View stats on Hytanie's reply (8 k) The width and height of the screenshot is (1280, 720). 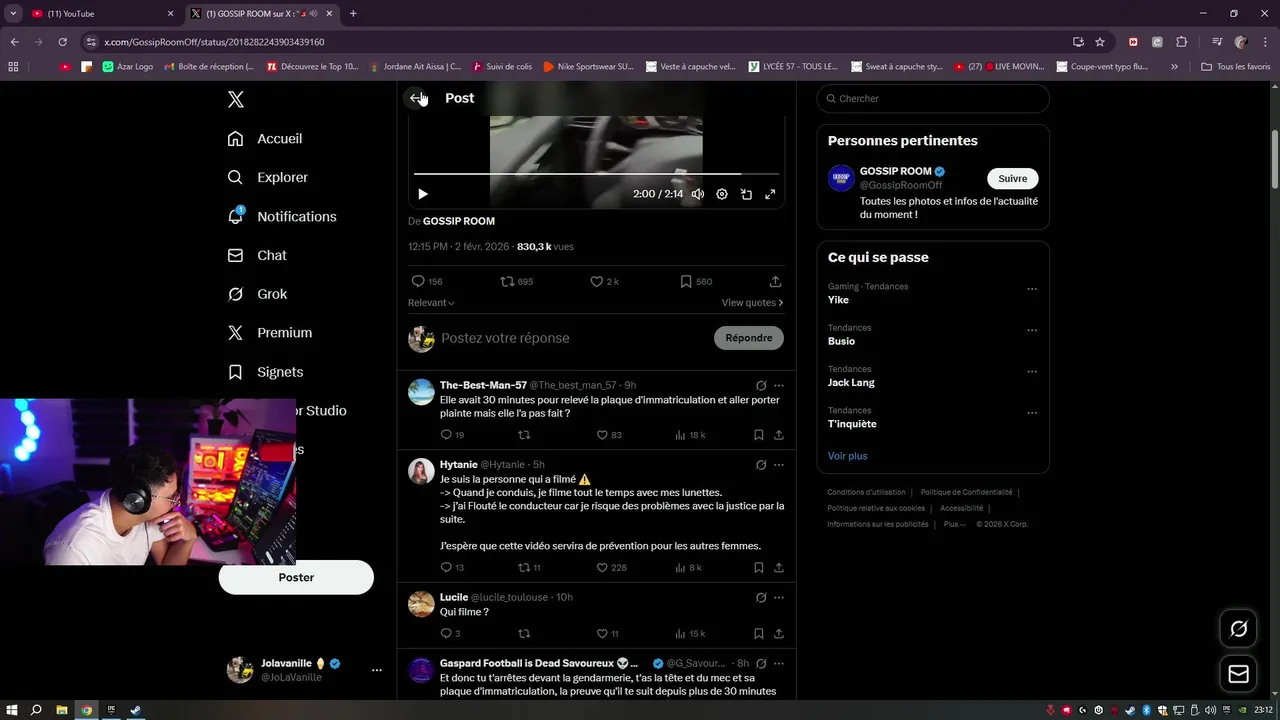(x=689, y=568)
